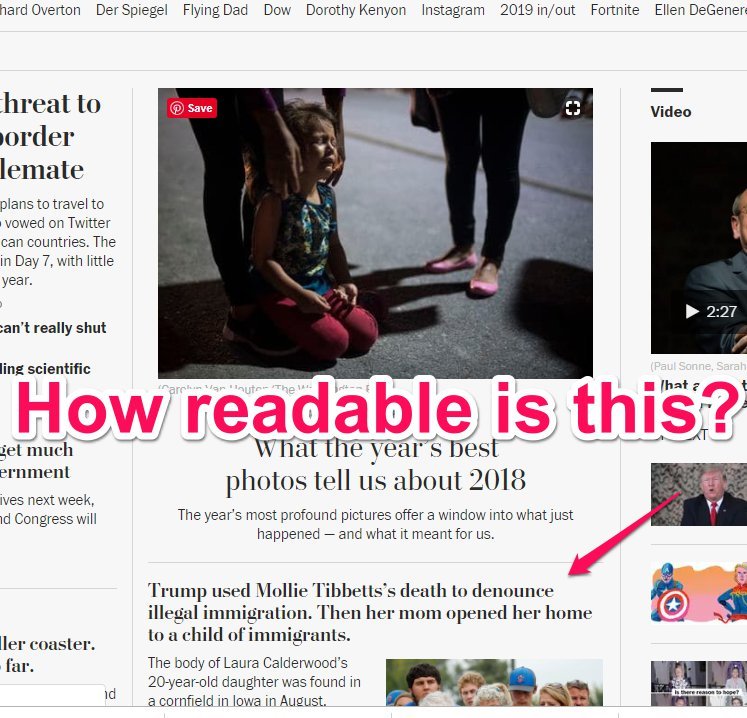Screen dimensions: 747x718
Task: Read 'photos tell us about 2018' headline
Action: pyautogui.click(x=376, y=480)
